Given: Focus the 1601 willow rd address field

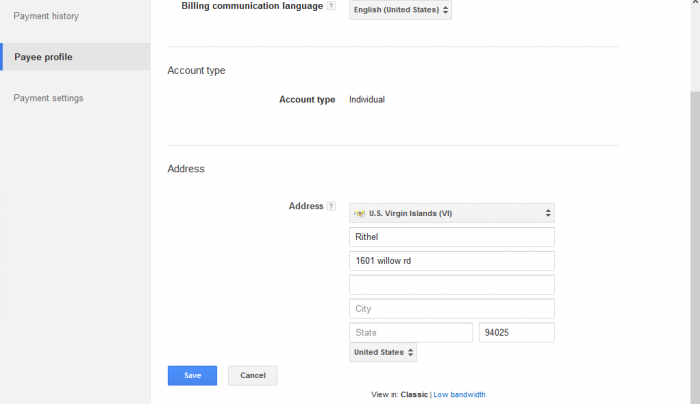Looking at the screenshot, I should pos(451,261).
